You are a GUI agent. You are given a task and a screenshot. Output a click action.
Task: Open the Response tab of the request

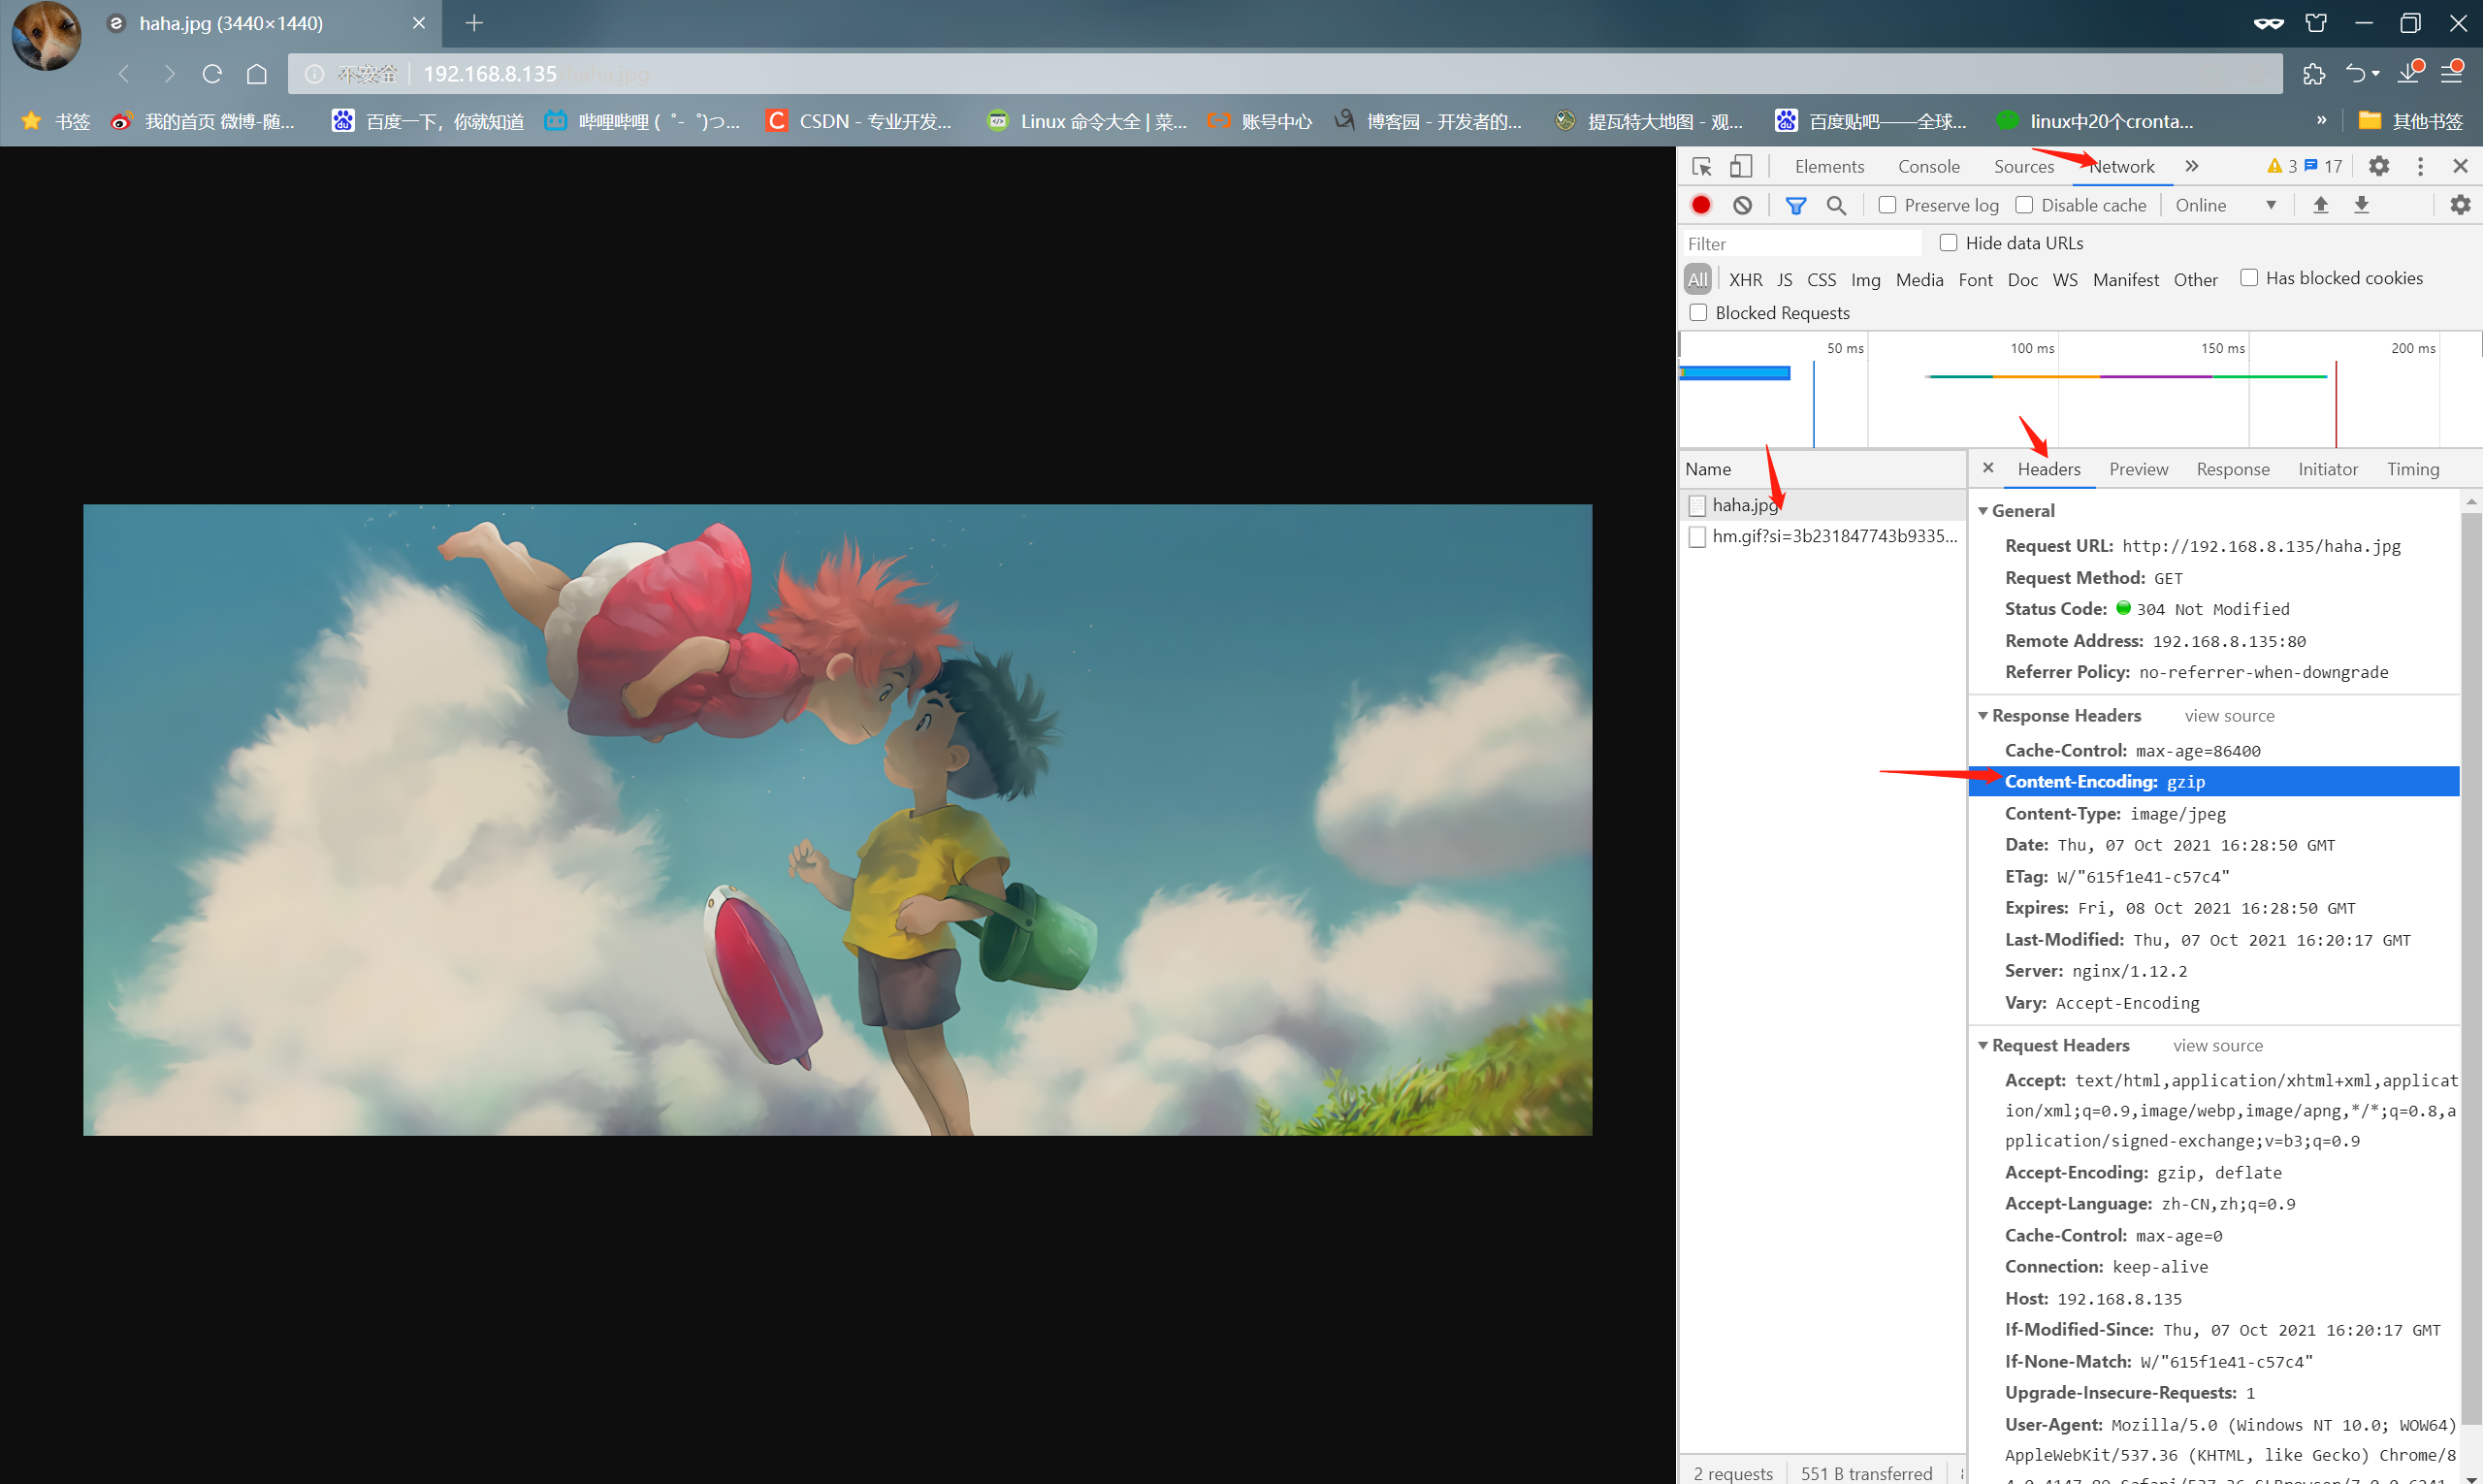coord(2233,469)
